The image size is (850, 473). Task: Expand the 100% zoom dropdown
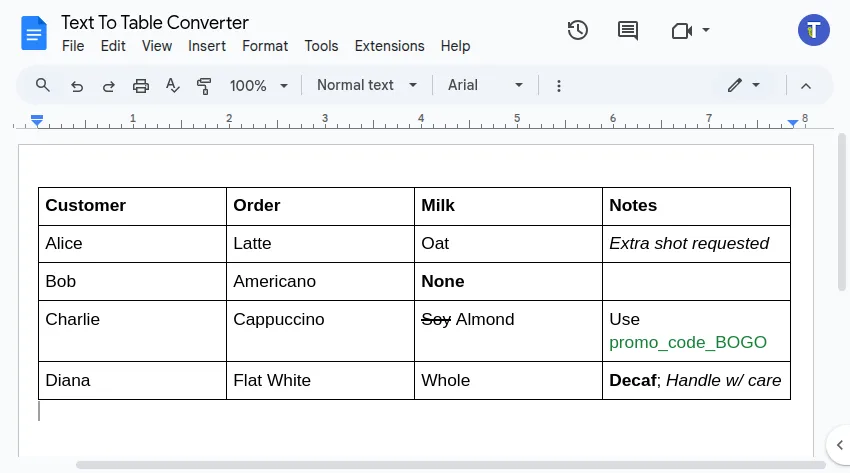pos(258,86)
